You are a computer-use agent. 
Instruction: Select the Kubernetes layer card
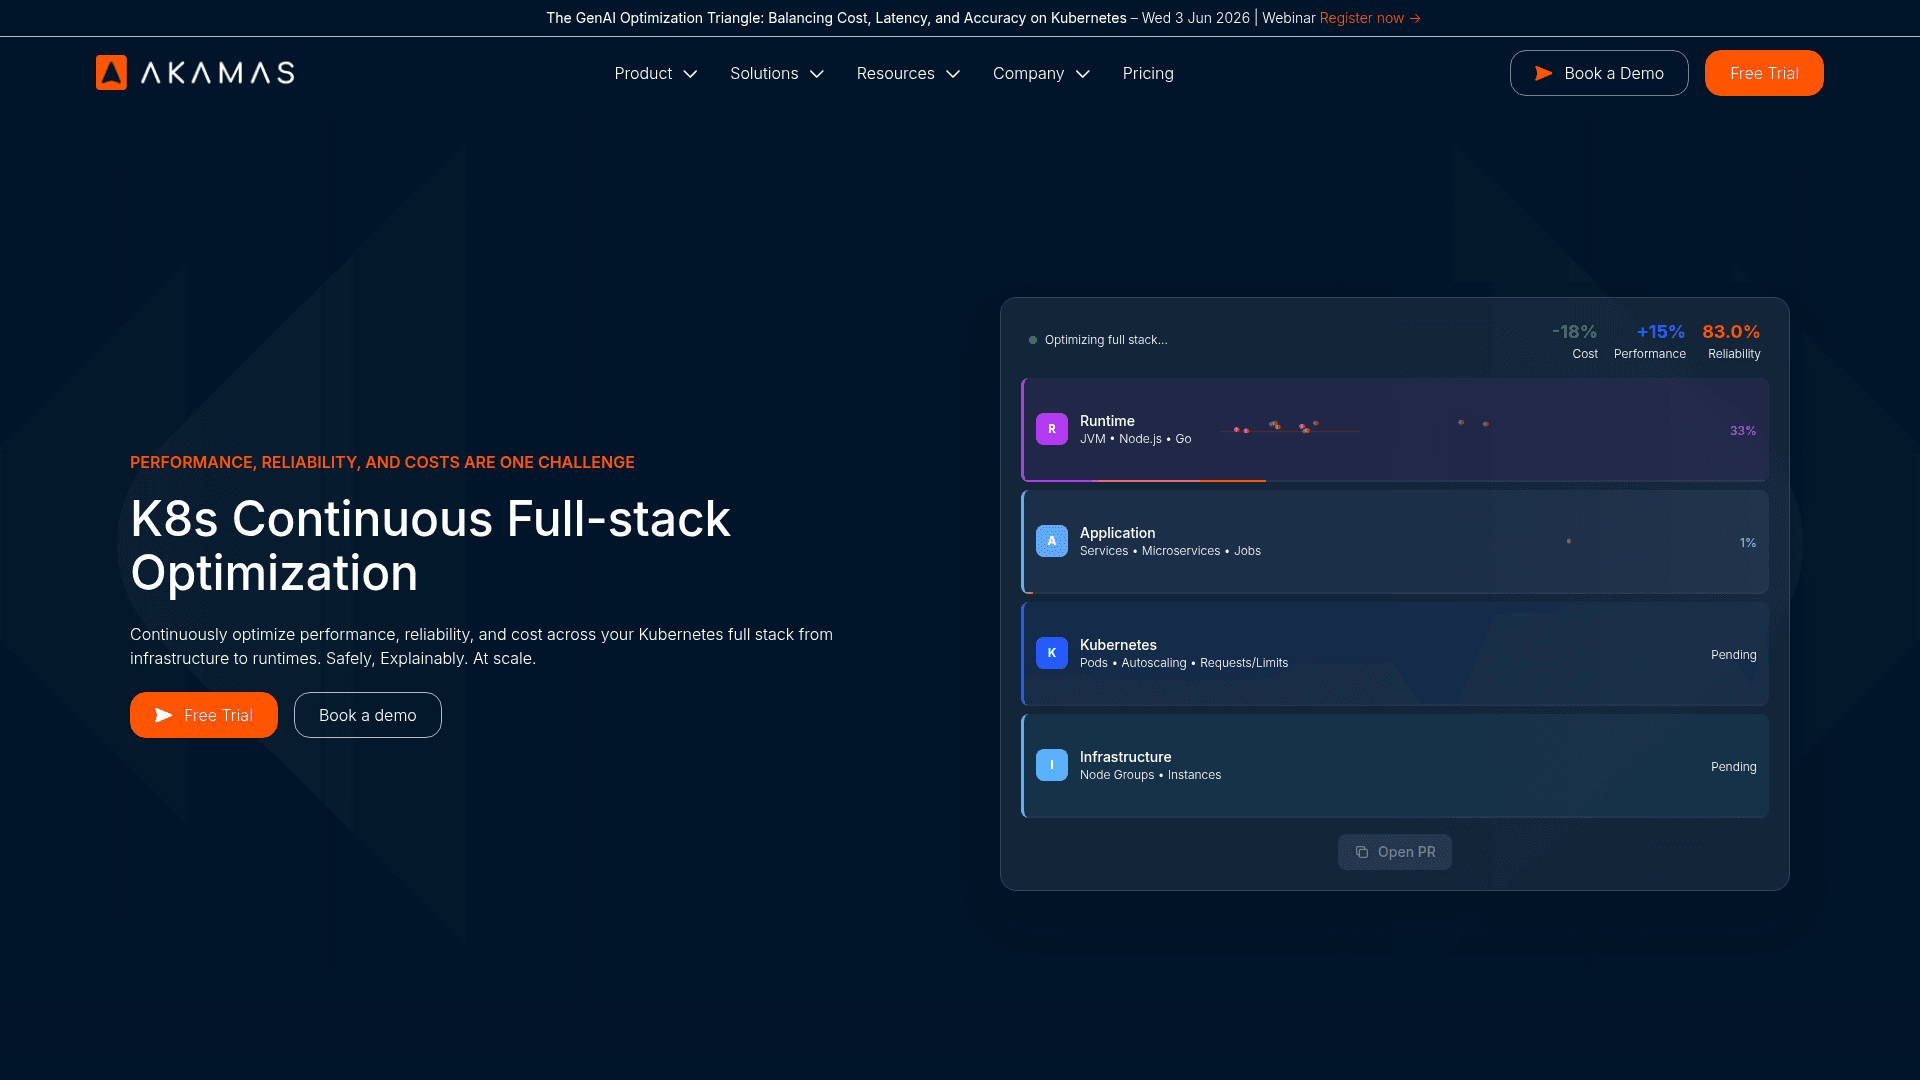pos(1395,654)
